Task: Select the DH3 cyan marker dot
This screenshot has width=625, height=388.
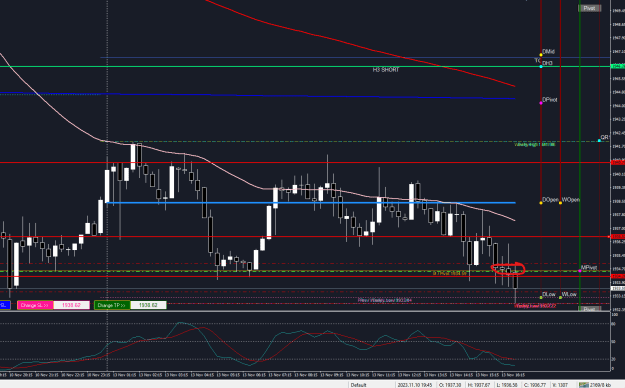Action: 541,67
